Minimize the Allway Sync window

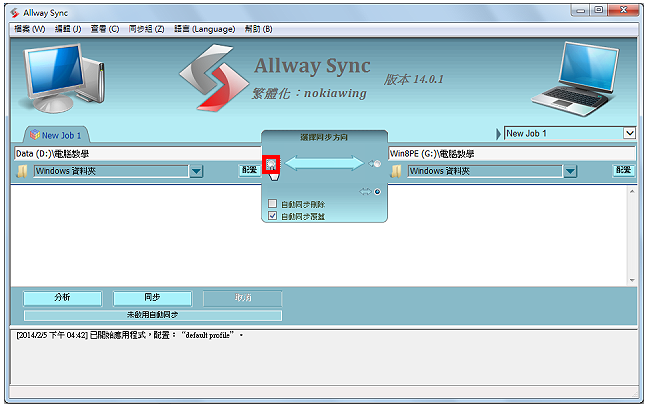click(581, 10)
